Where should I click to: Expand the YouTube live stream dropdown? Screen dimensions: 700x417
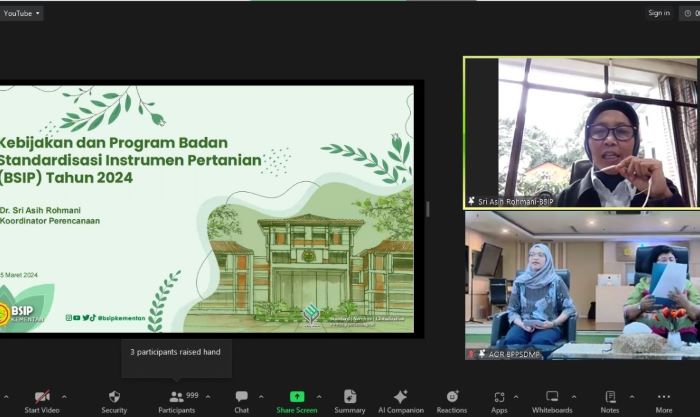[22, 14]
